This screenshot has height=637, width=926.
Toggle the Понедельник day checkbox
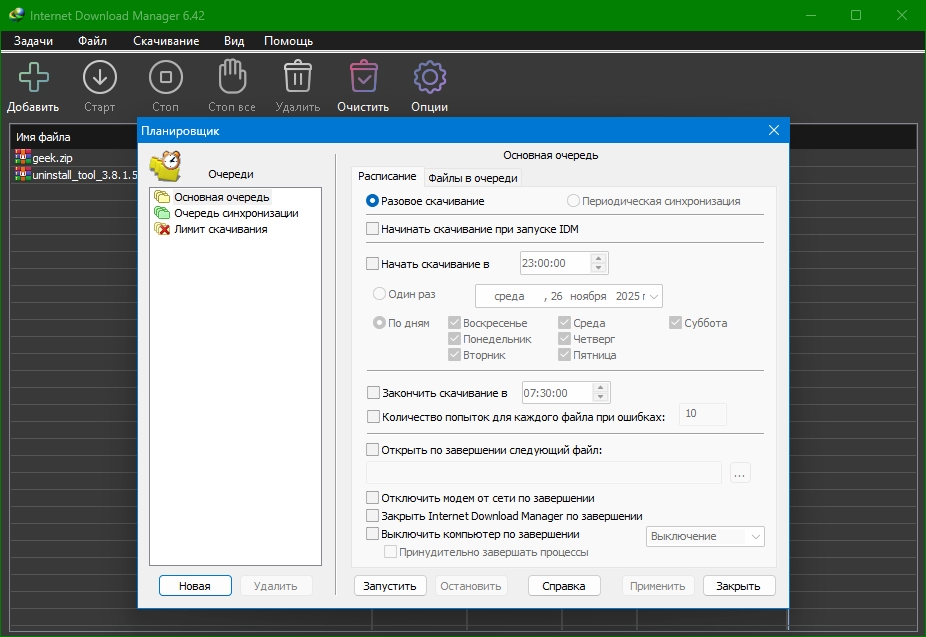click(454, 339)
